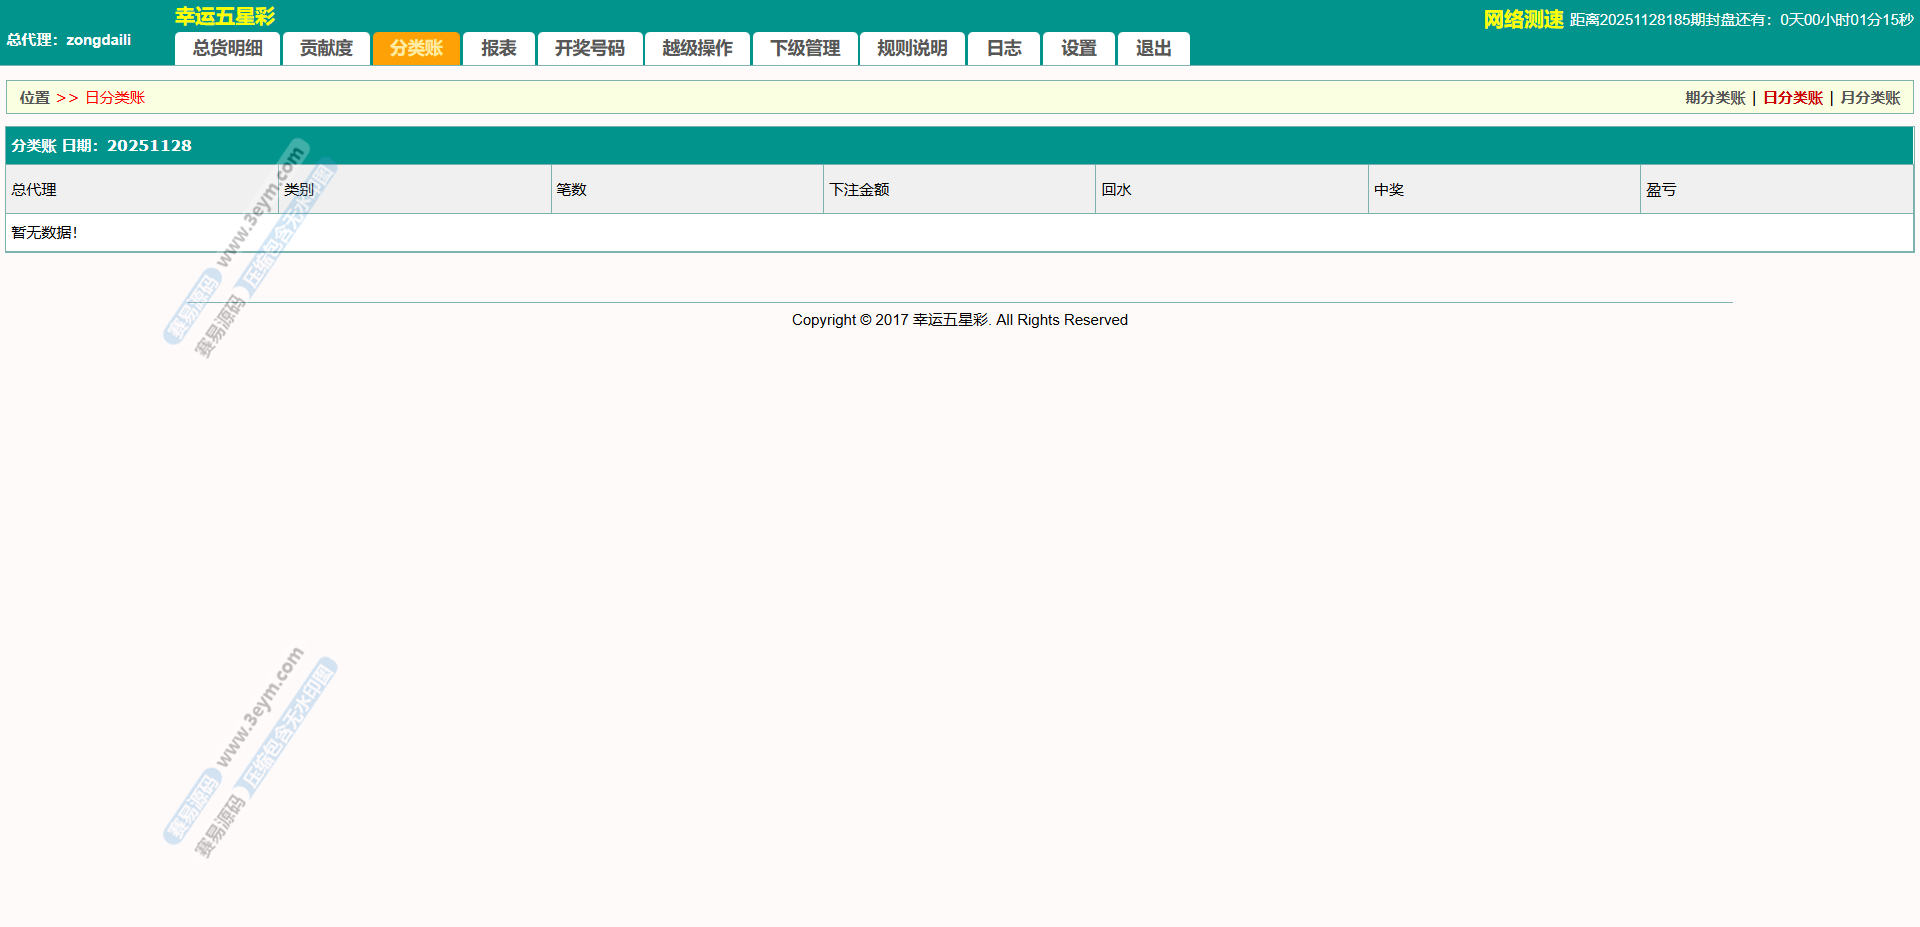Switch to the 贡献度 tab
1920x927 pixels.
pyautogui.click(x=326, y=48)
